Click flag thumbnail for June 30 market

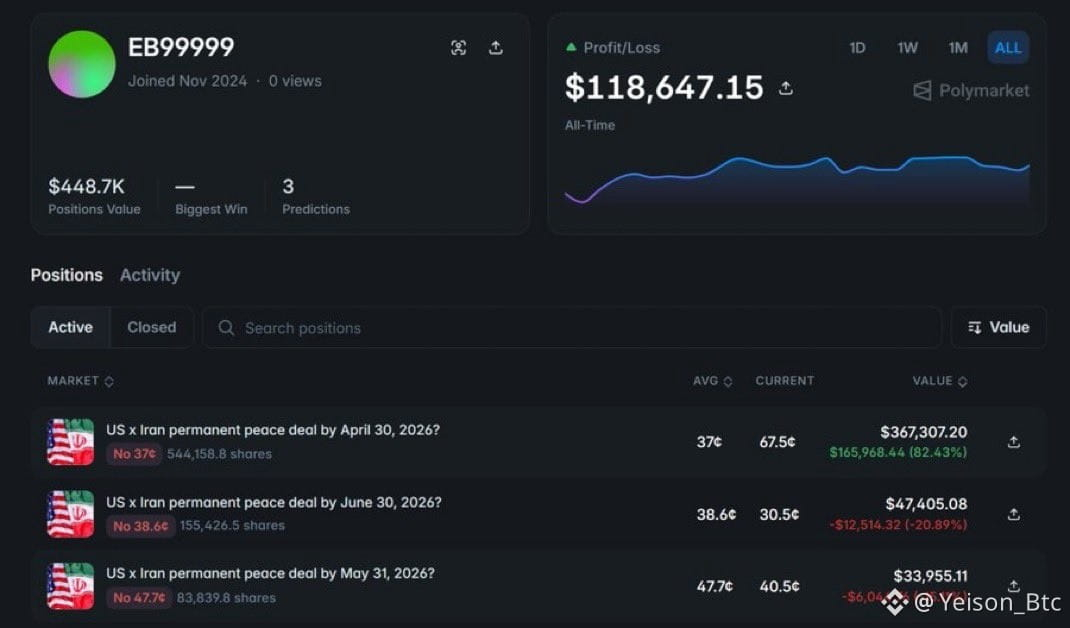pos(70,514)
